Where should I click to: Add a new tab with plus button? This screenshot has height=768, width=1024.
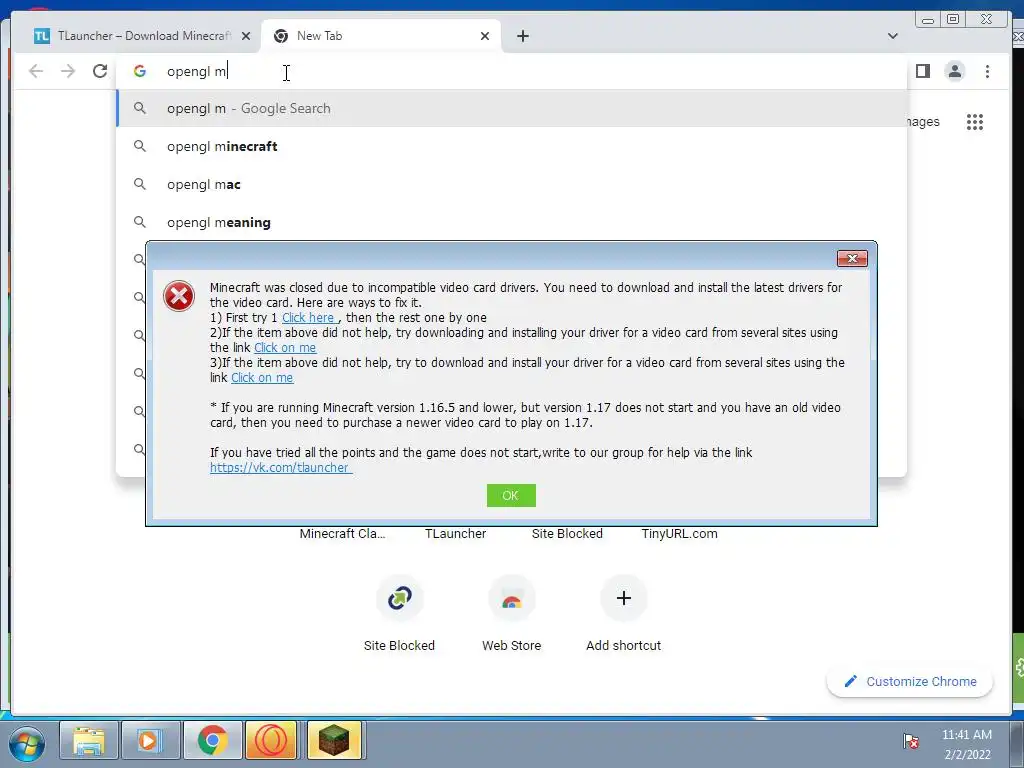522,36
